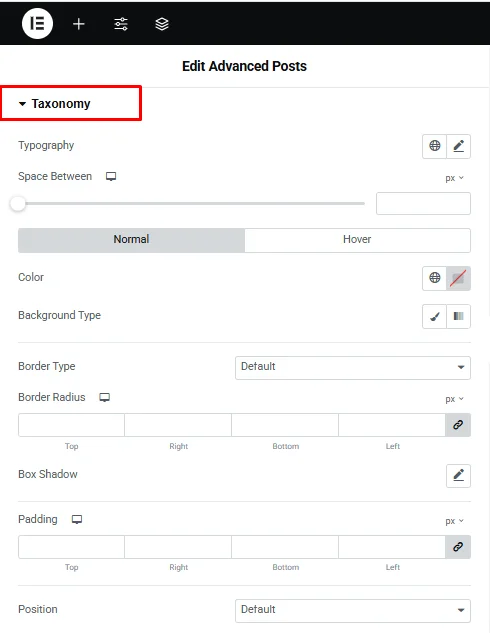Click Color global colors globe icon
The image size is (490, 633).
coord(434,278)
